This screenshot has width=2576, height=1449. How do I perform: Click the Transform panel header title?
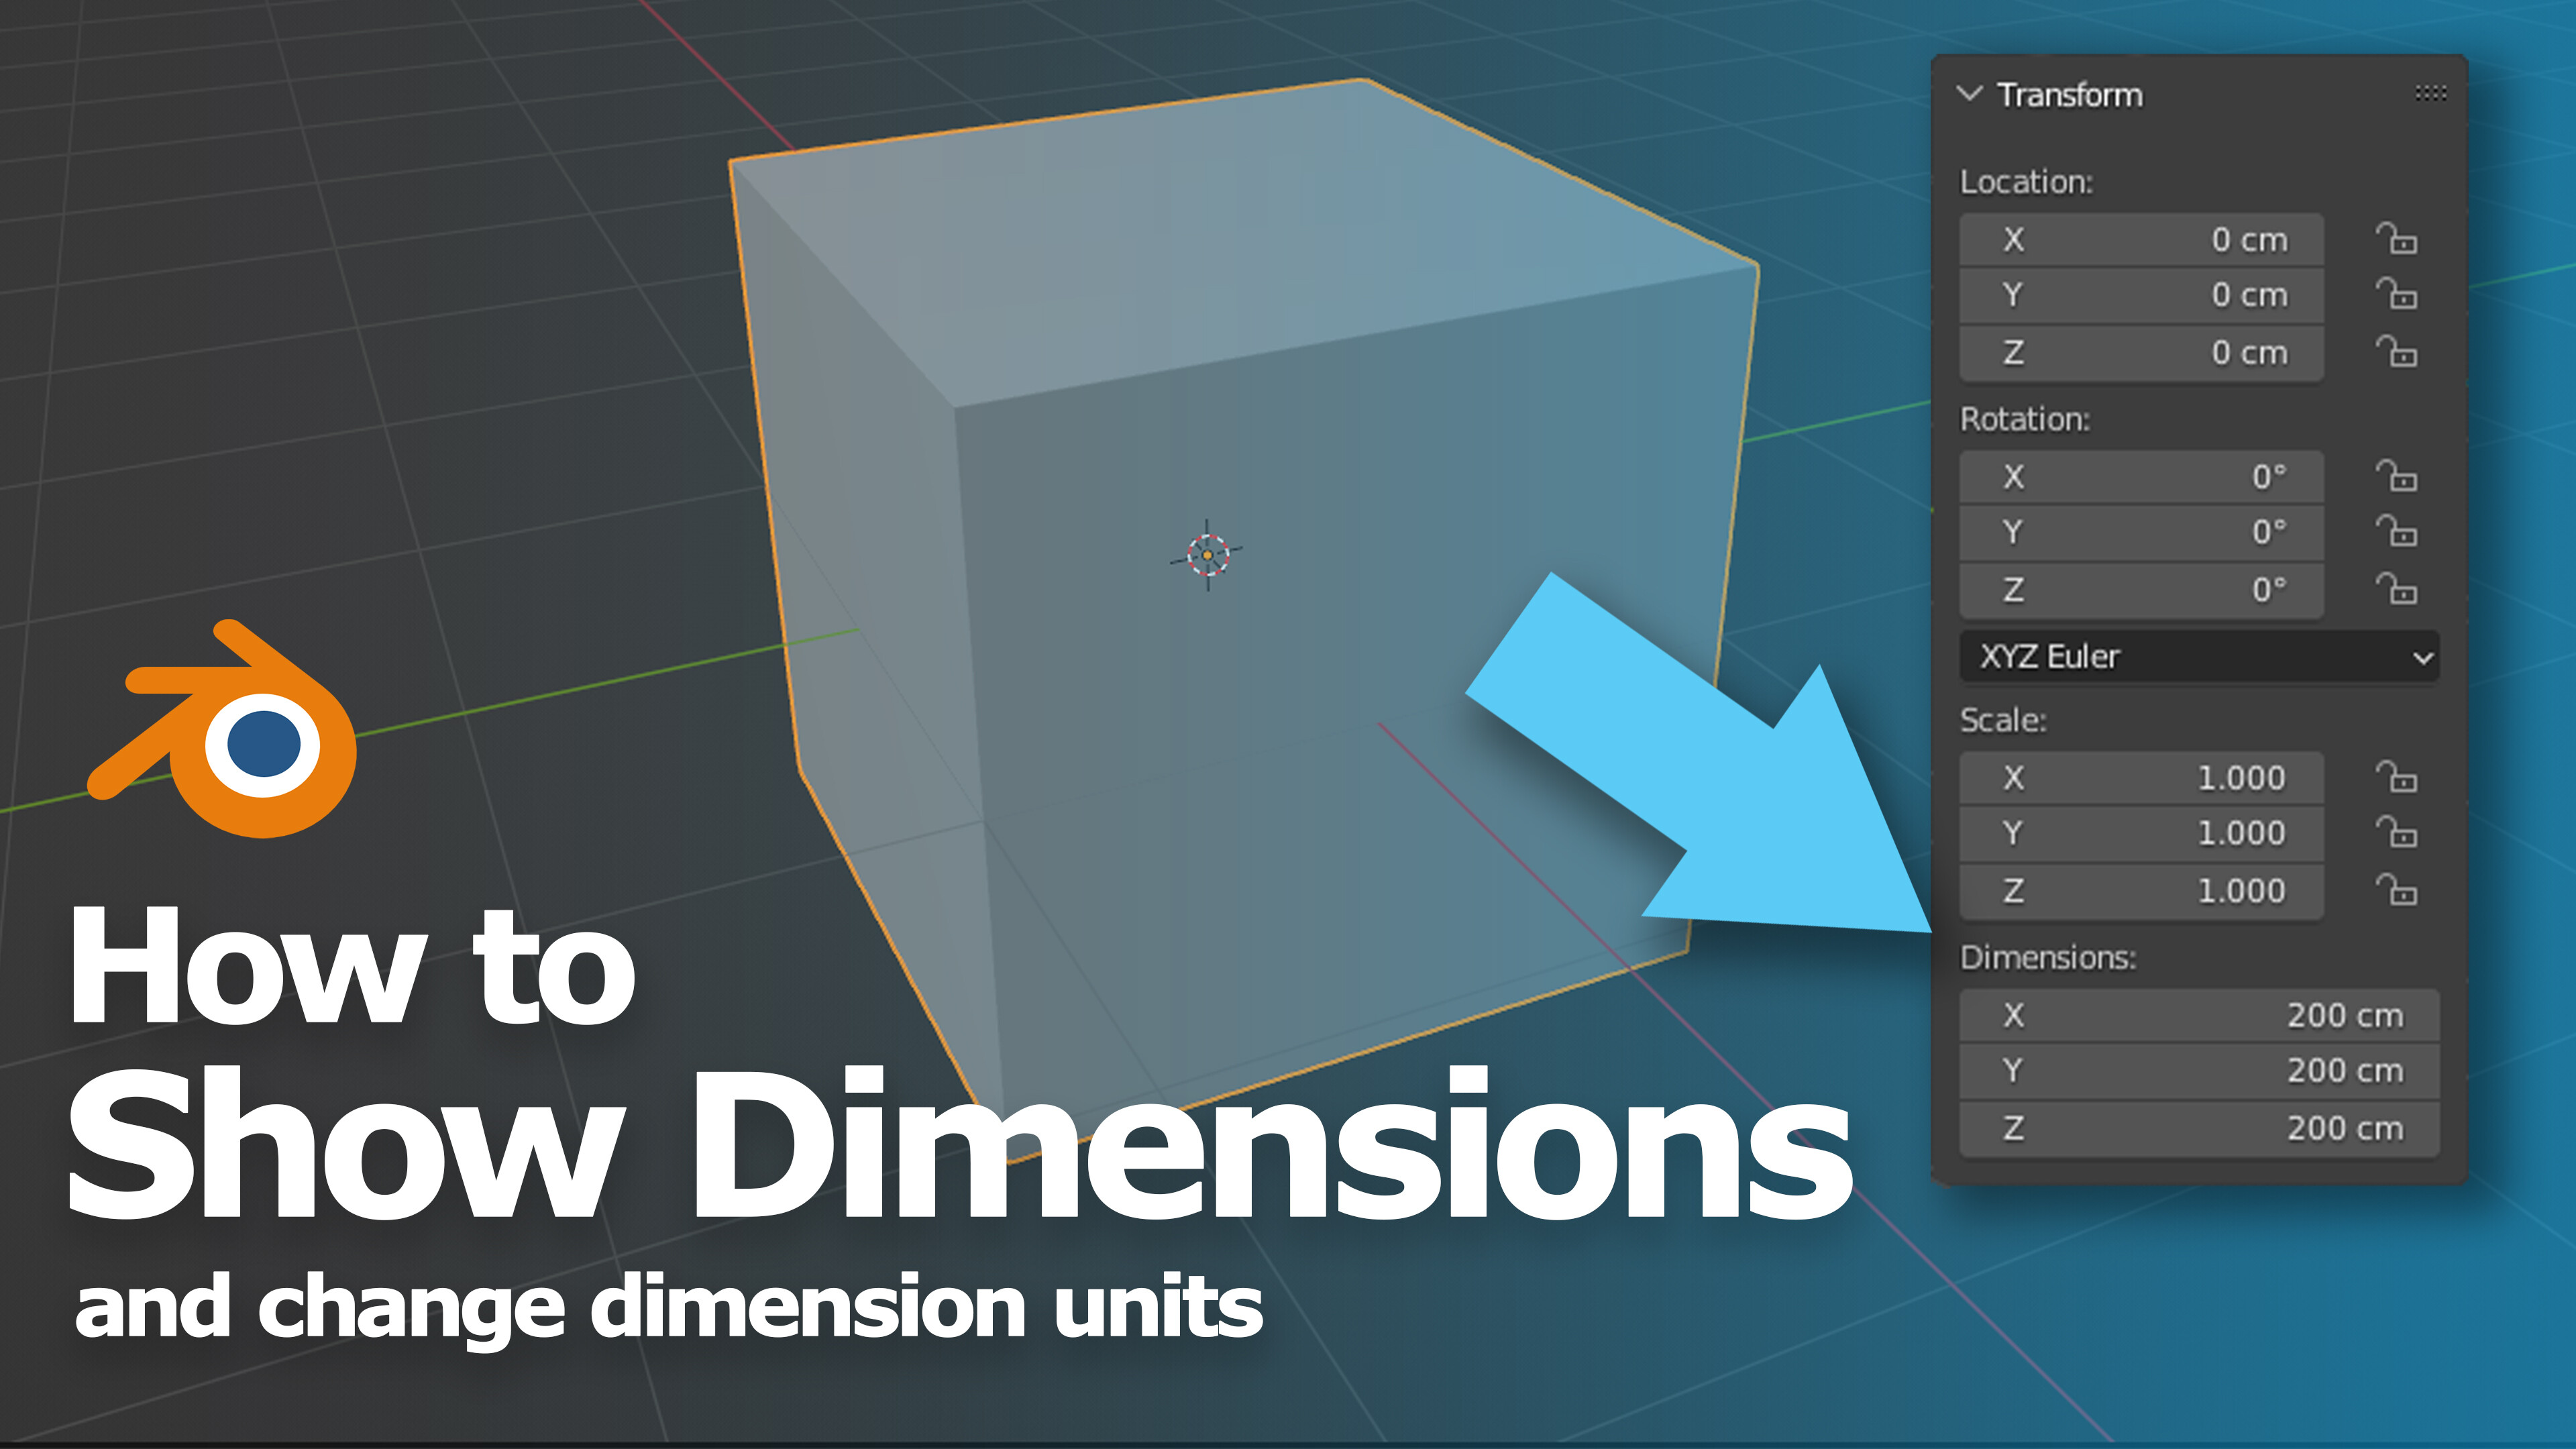[x=2069, y=95]
